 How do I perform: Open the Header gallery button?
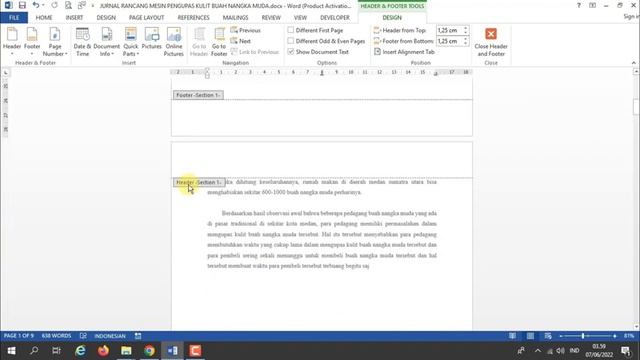pos(12,42)
